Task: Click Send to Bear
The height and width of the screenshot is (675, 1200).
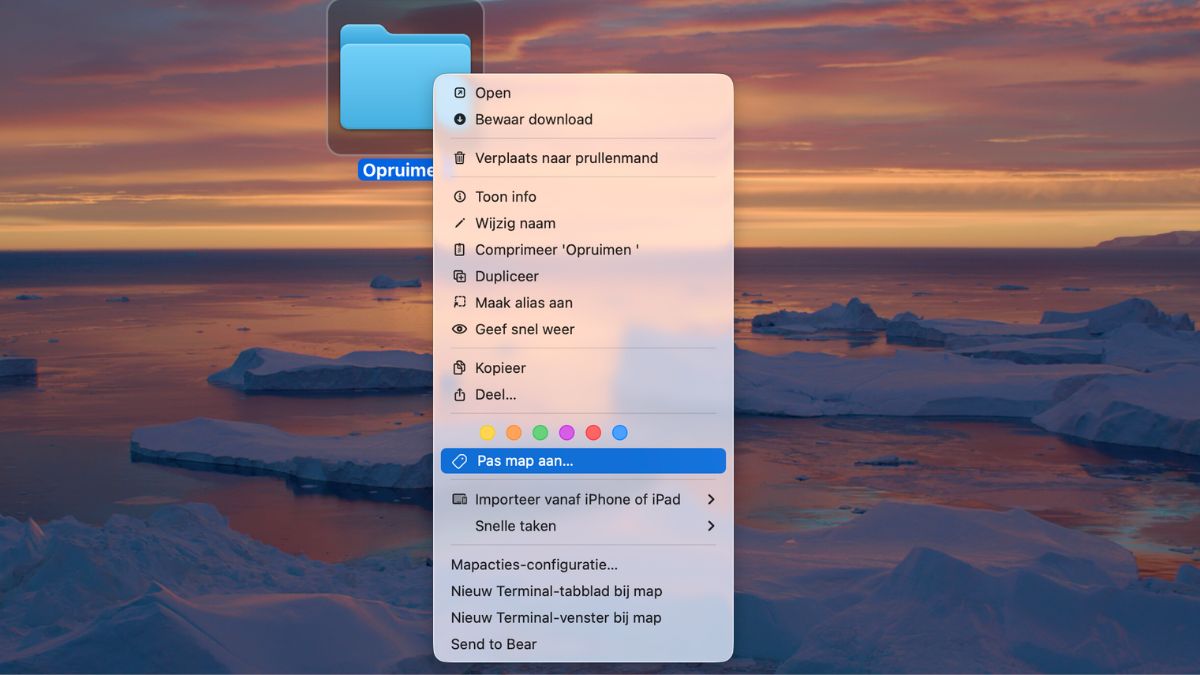Action: point(494,644)
